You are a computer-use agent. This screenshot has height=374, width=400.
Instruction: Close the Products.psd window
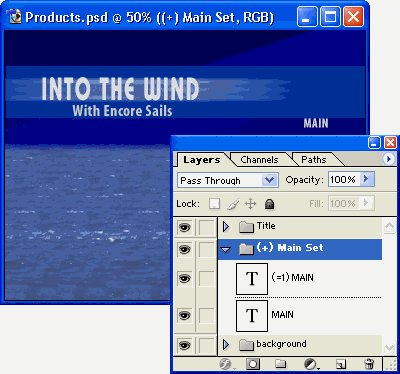353,17
